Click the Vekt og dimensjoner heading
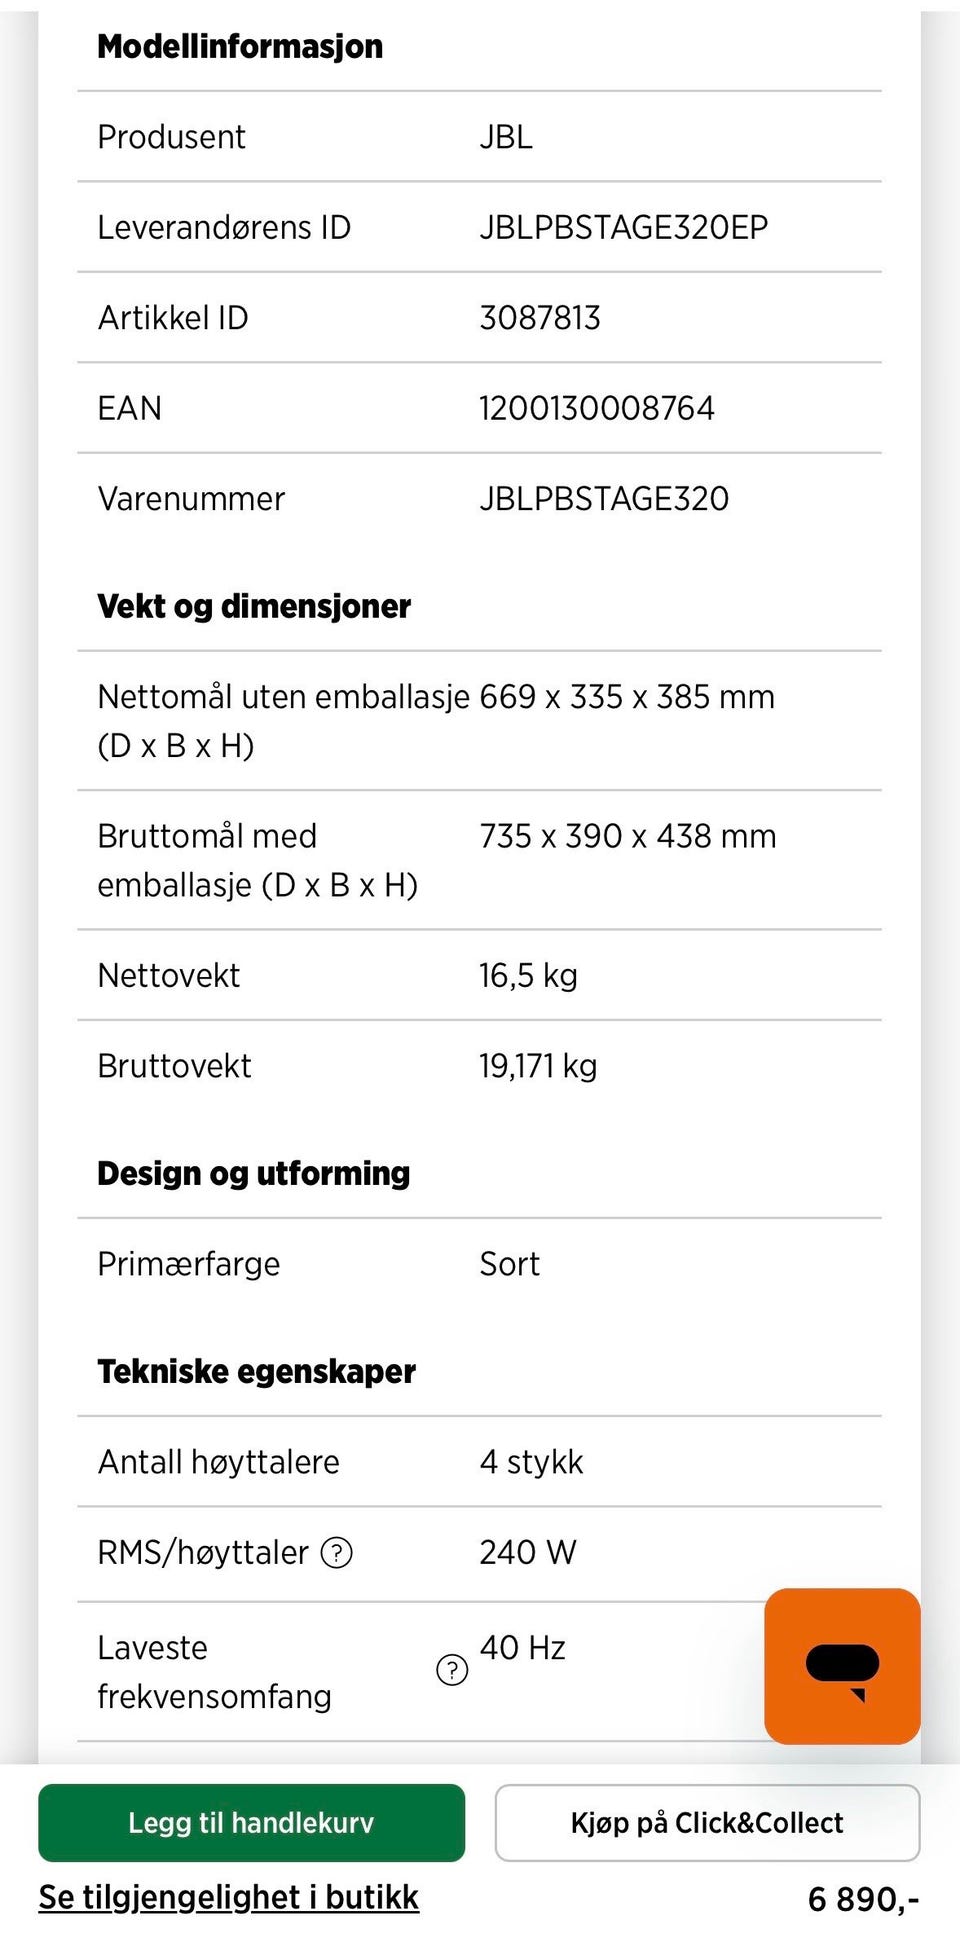This screenshot has width=960, height=1942. tap(254, 606)
